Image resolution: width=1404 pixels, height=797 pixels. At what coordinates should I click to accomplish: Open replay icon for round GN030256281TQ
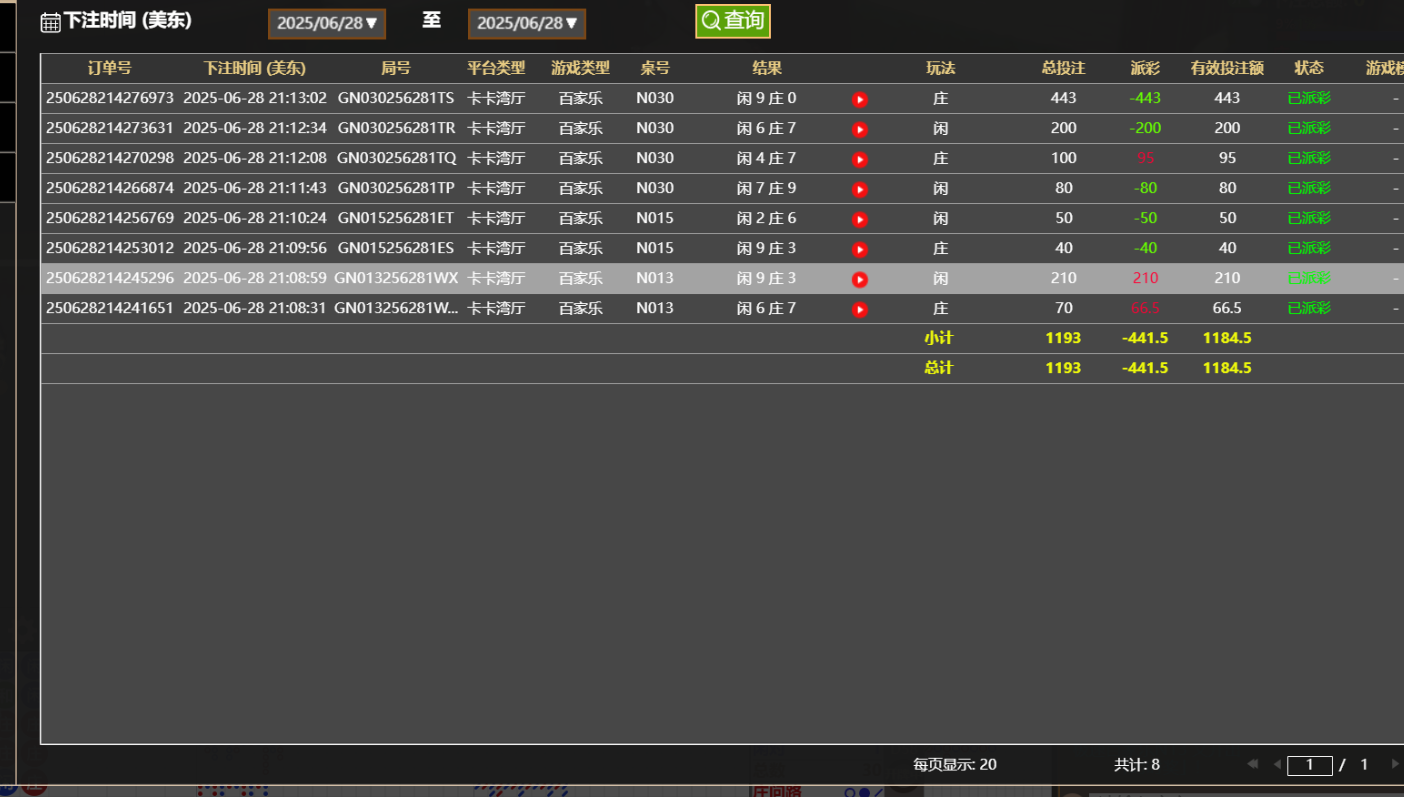coord(859,159)
